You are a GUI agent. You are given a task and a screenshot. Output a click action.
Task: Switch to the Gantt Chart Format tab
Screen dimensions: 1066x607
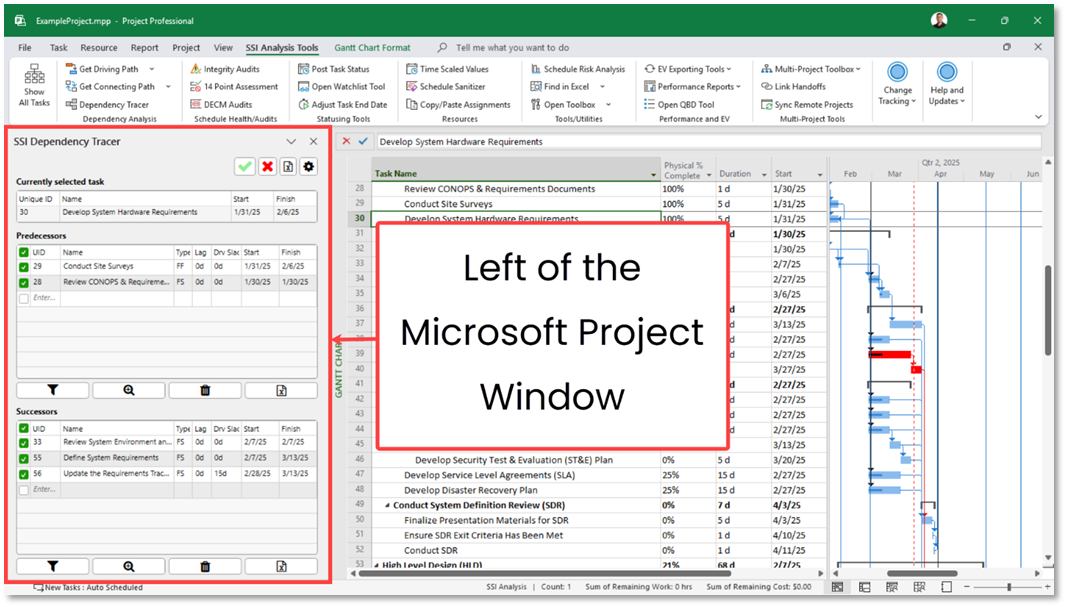click(372, 48)
